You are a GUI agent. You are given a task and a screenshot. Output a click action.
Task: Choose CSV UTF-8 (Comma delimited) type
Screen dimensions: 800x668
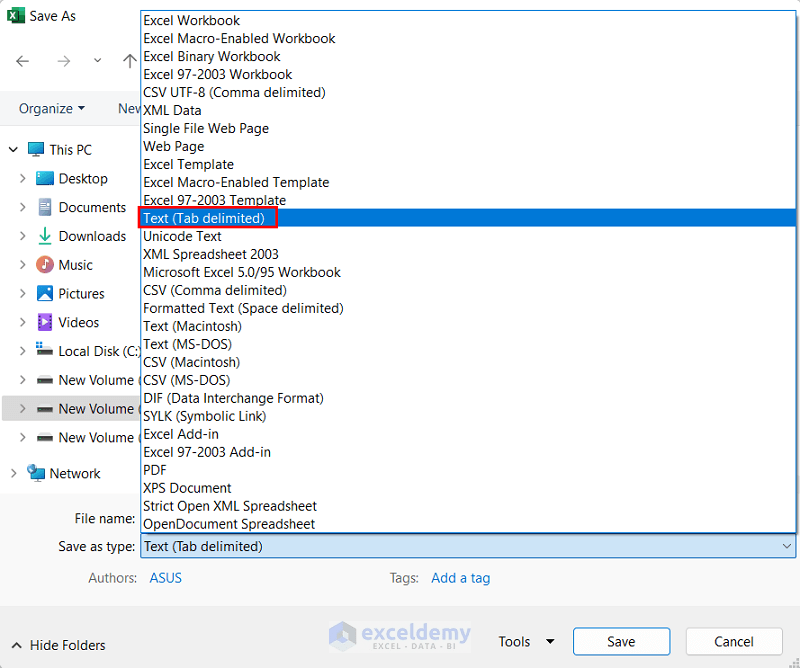pyautogui.click(x=468, y=92)
